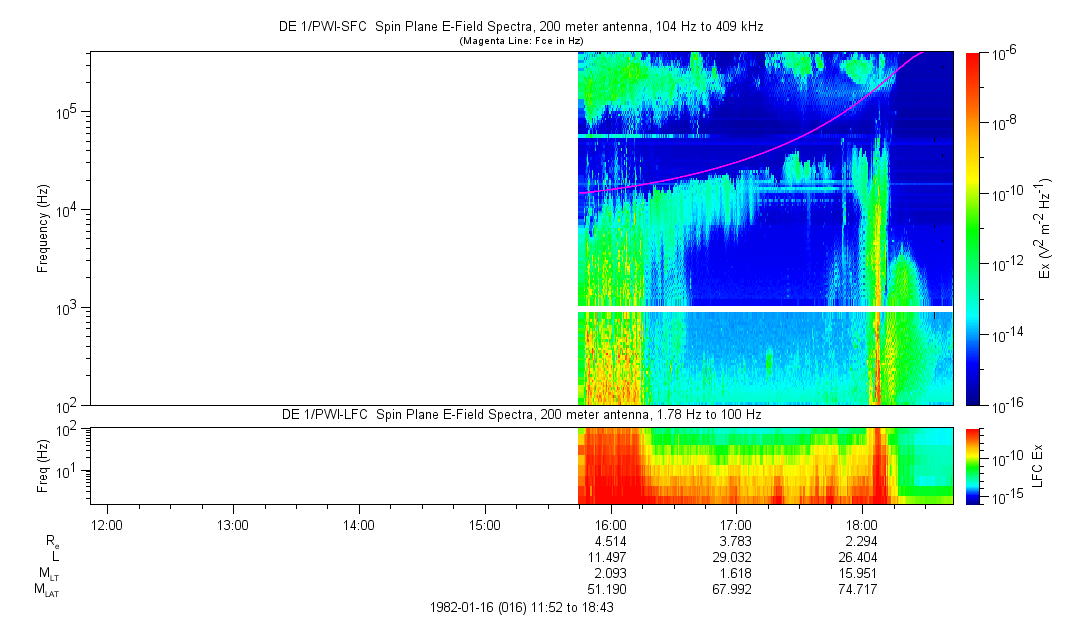Select the Ex (V² m⁻² Hz⁻¹) colorbar label
The height and width of the screenshot is (620, 1083).
pyautogui.click(x=1044, y=228)
